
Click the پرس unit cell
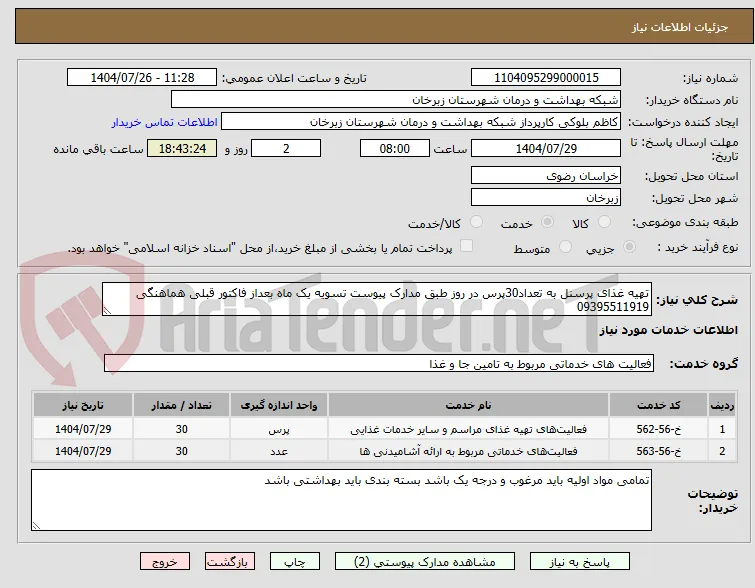point(279,429)
